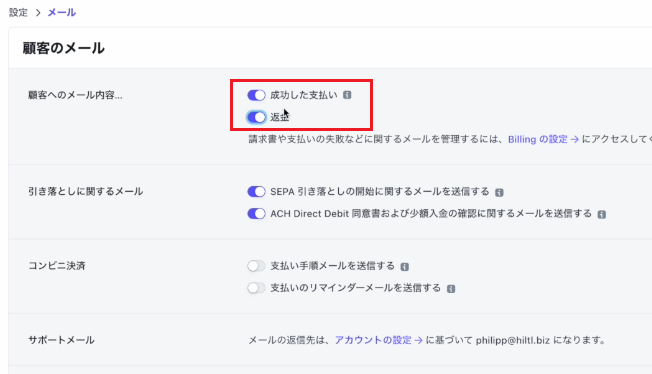Viewport: 652px width, 374px height.
Task: Open the アカウントの設定 link
Action: [379, 340]
